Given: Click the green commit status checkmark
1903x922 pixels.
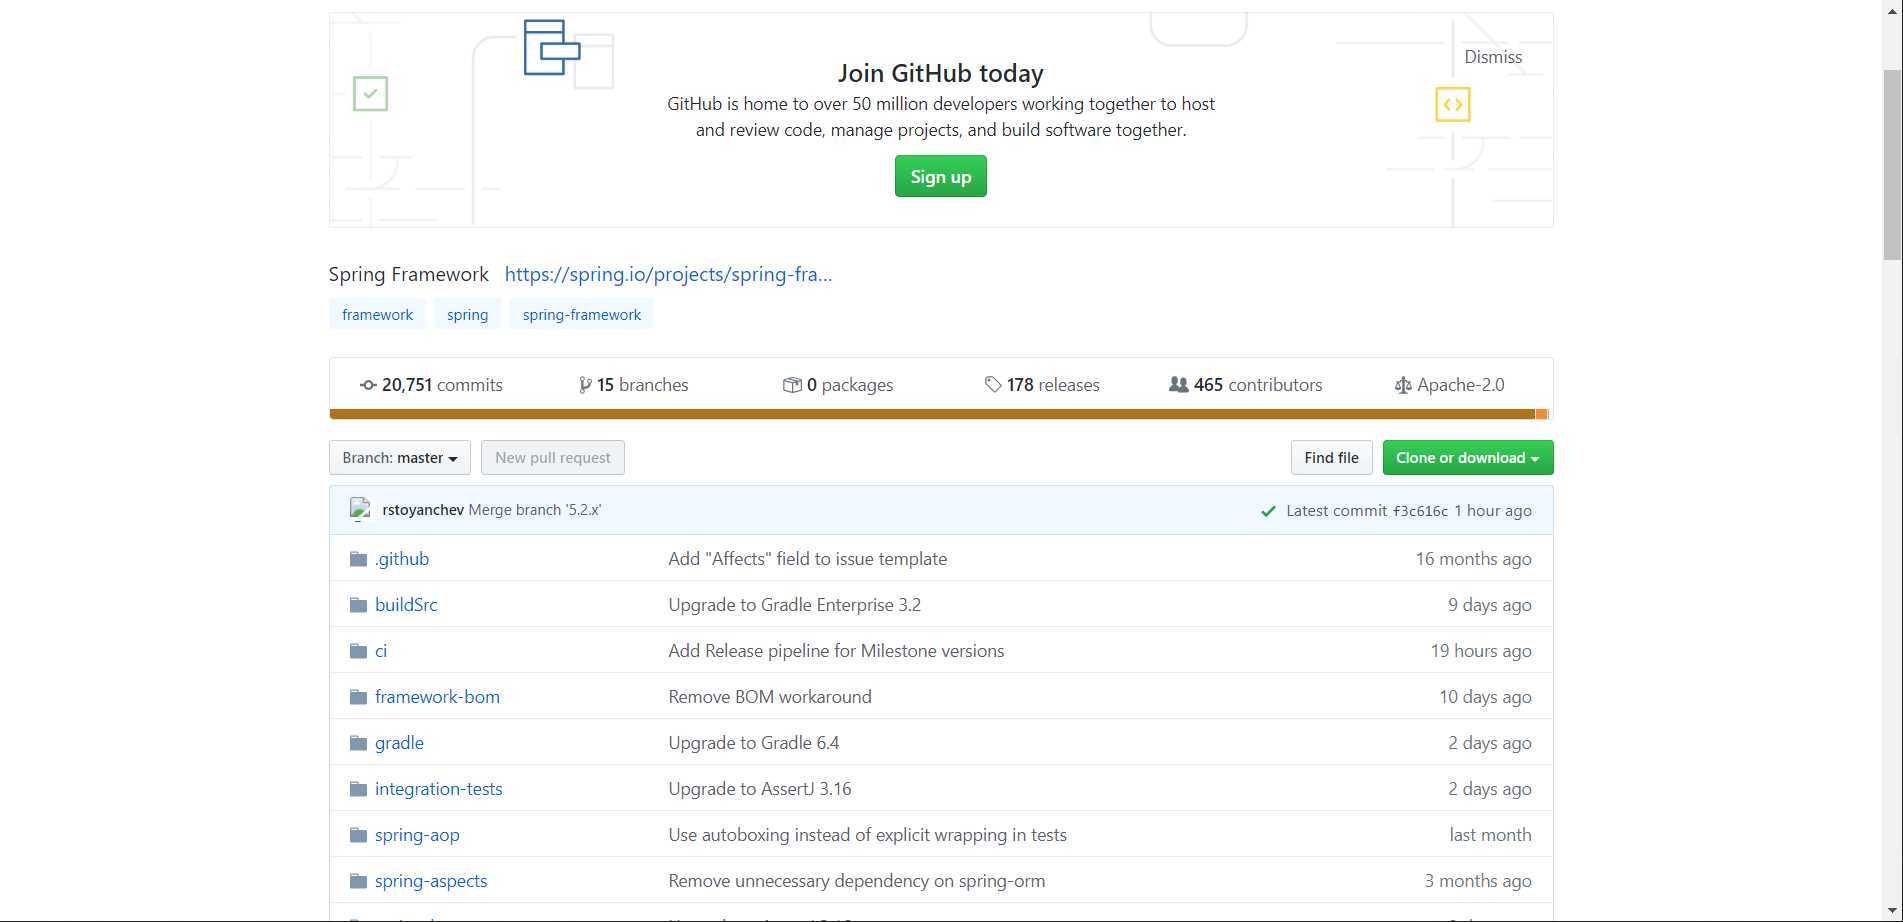Looking at the screenshot, I should (x=1268, y=511).
